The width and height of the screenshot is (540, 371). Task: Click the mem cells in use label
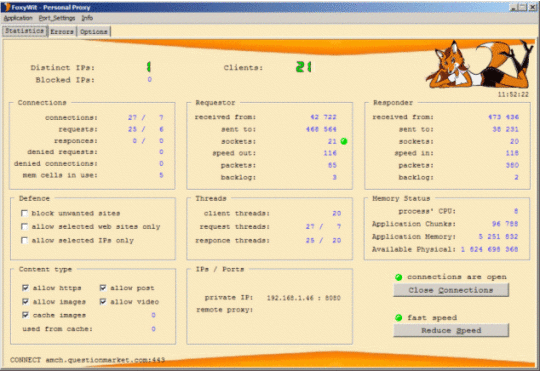tap(60, 175)
